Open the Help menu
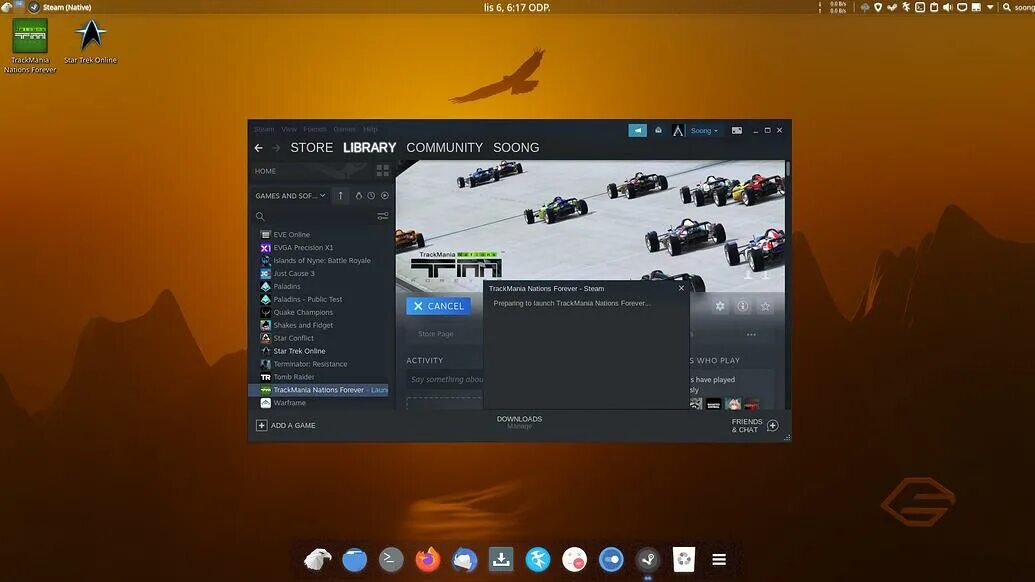Screen dimensions: 1035x582 coord(370,129)
